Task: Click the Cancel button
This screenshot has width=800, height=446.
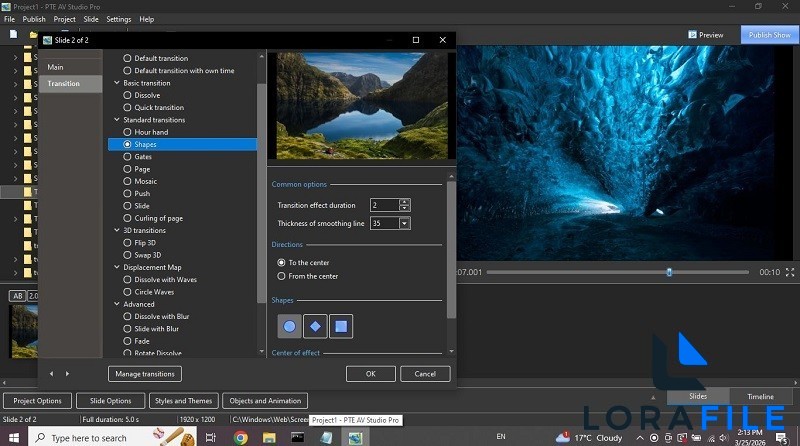Action: (x=425, y=374)
